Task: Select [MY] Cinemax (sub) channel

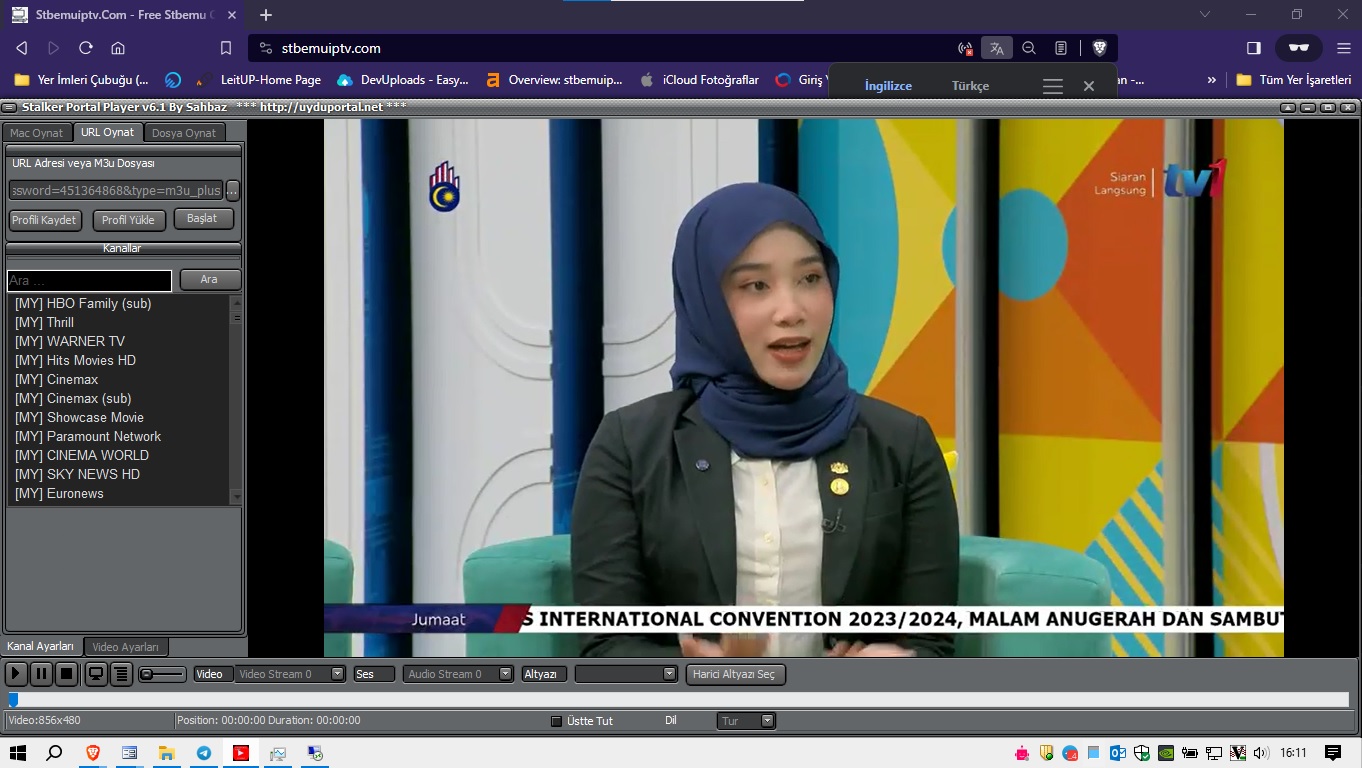Action: pyautogui.click(x=119, y=398)
